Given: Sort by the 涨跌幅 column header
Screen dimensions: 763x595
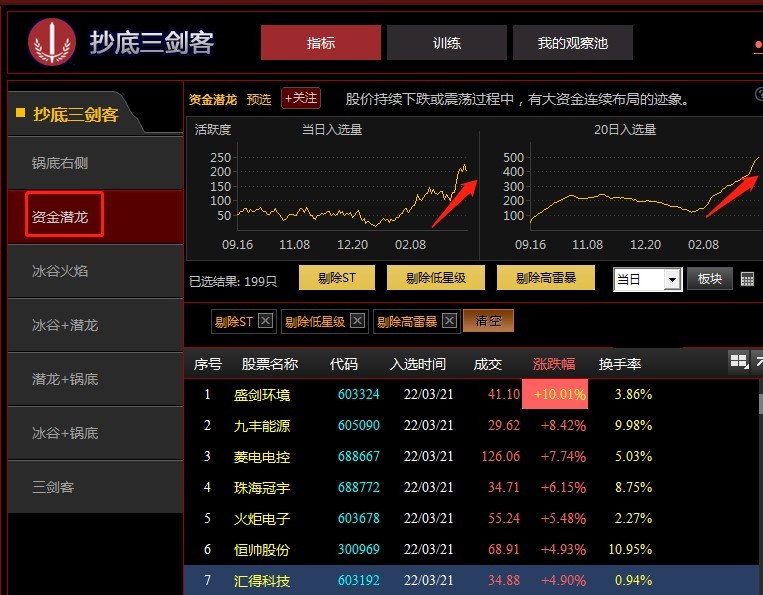Looking at the screenshot, I should click(554, 364).
